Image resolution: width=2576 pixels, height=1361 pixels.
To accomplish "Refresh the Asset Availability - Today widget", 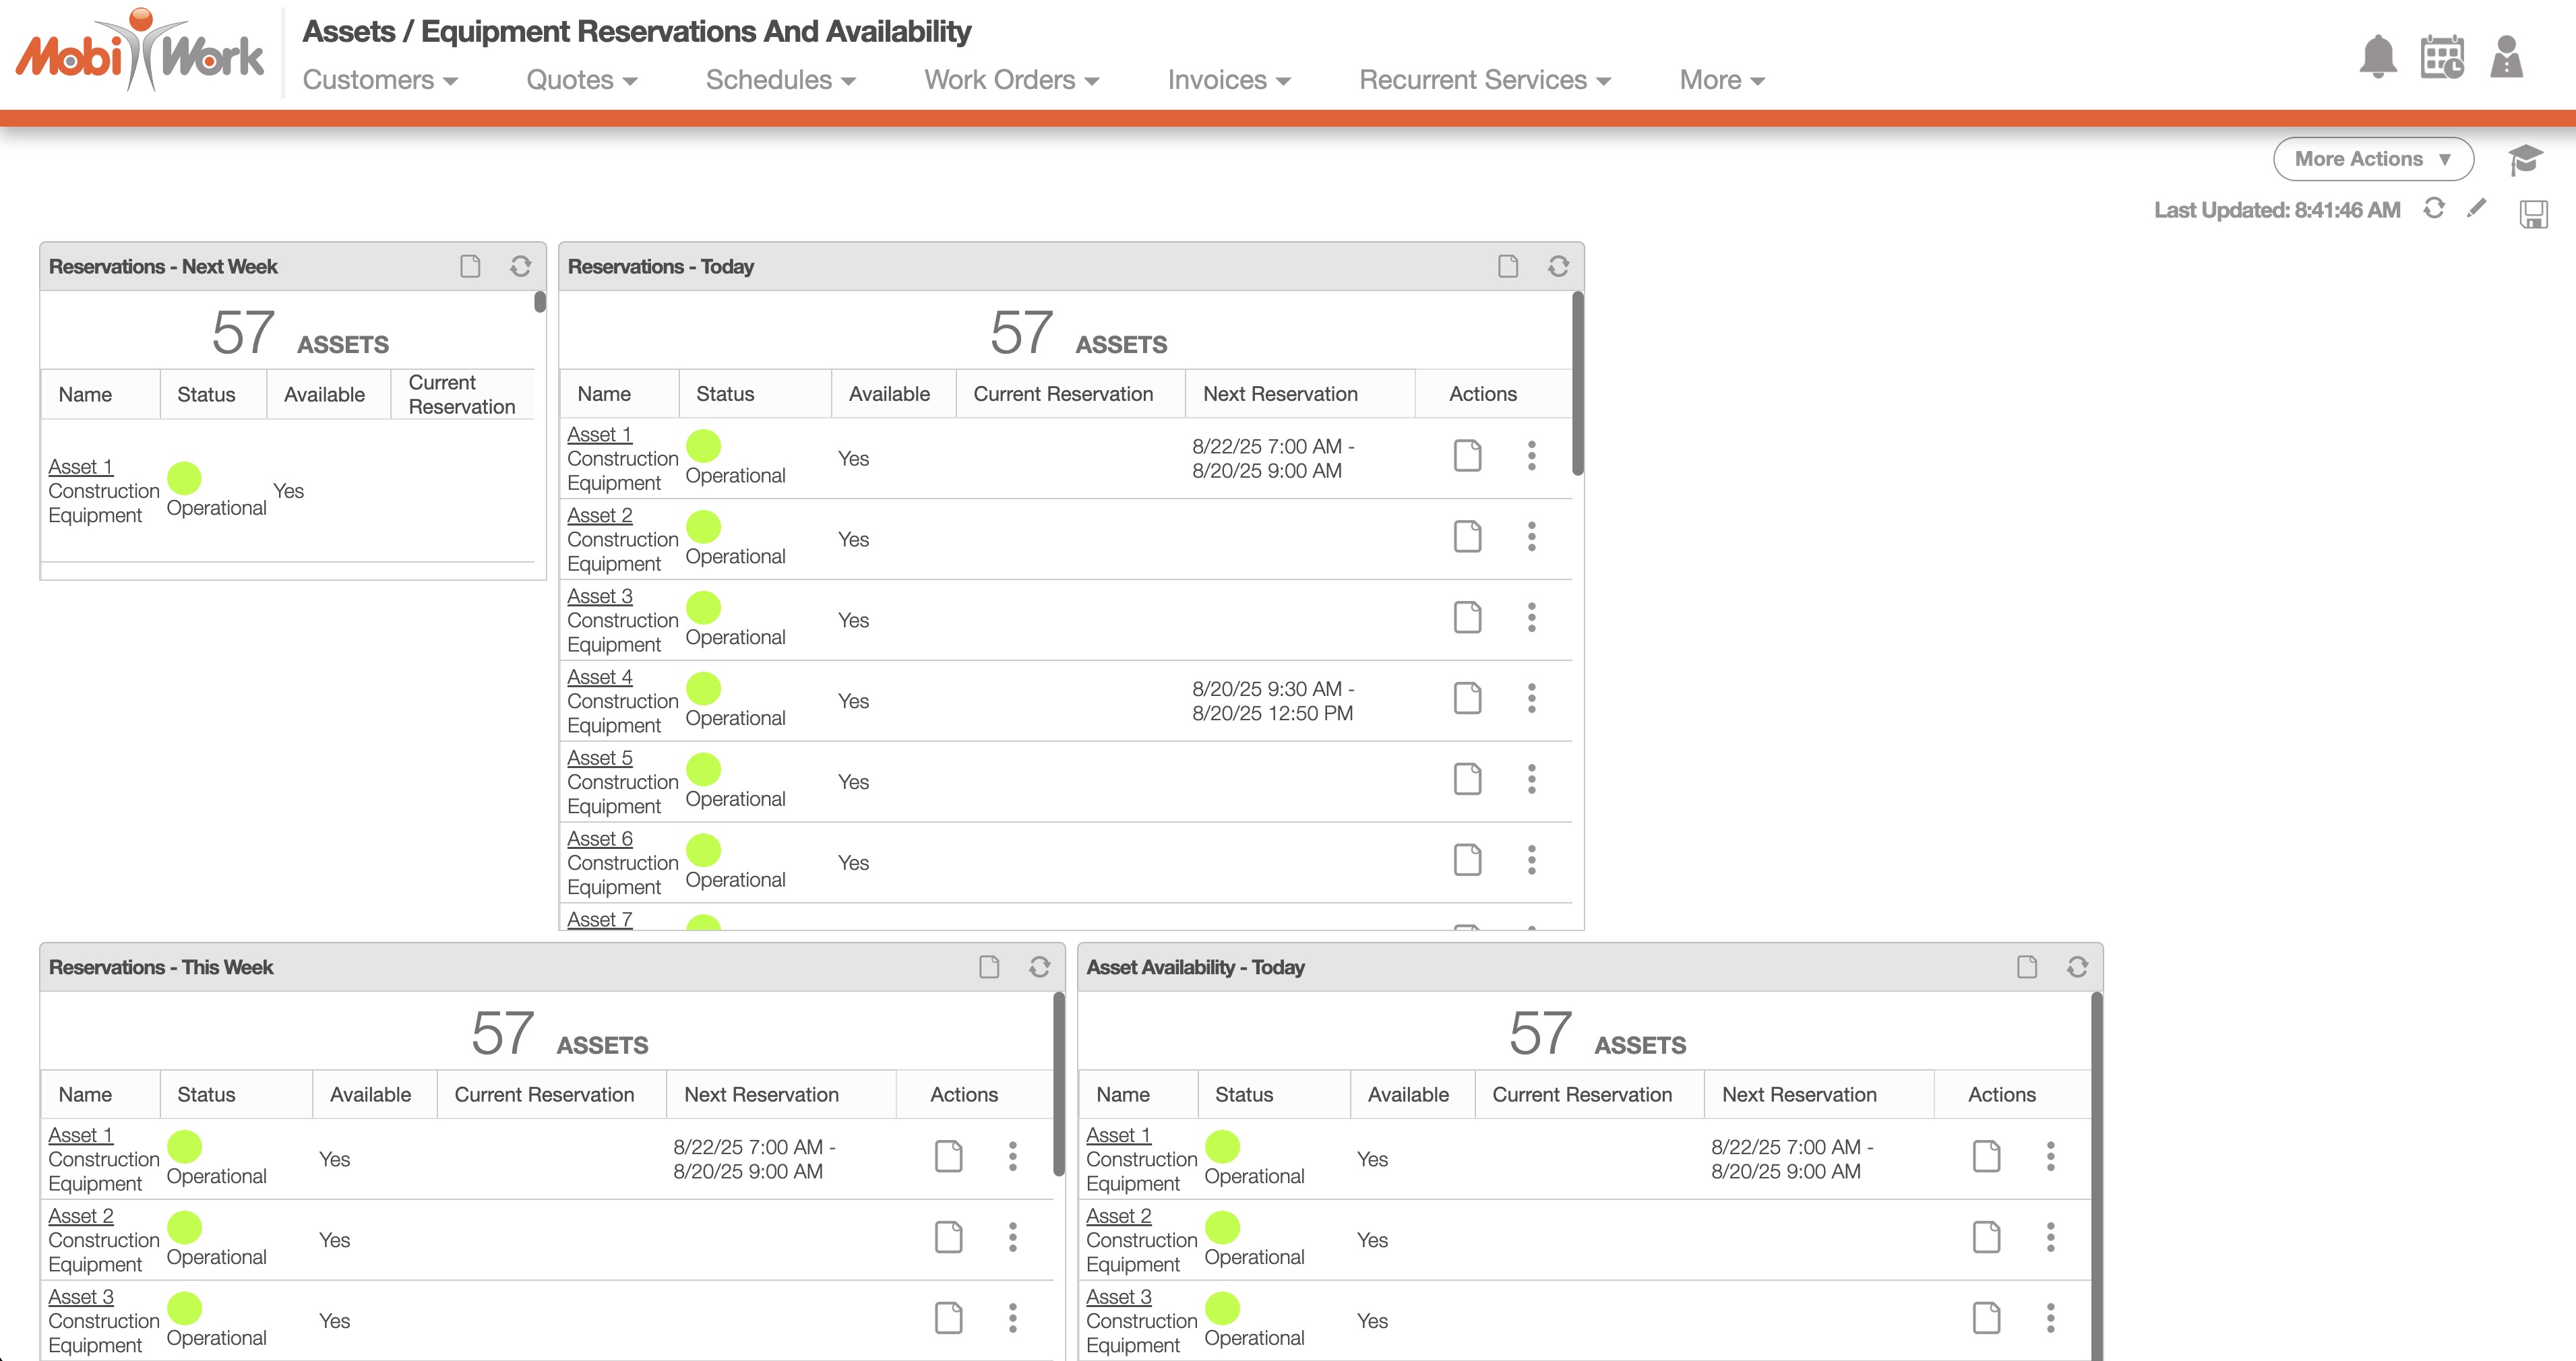I will tap(2077, 967).
